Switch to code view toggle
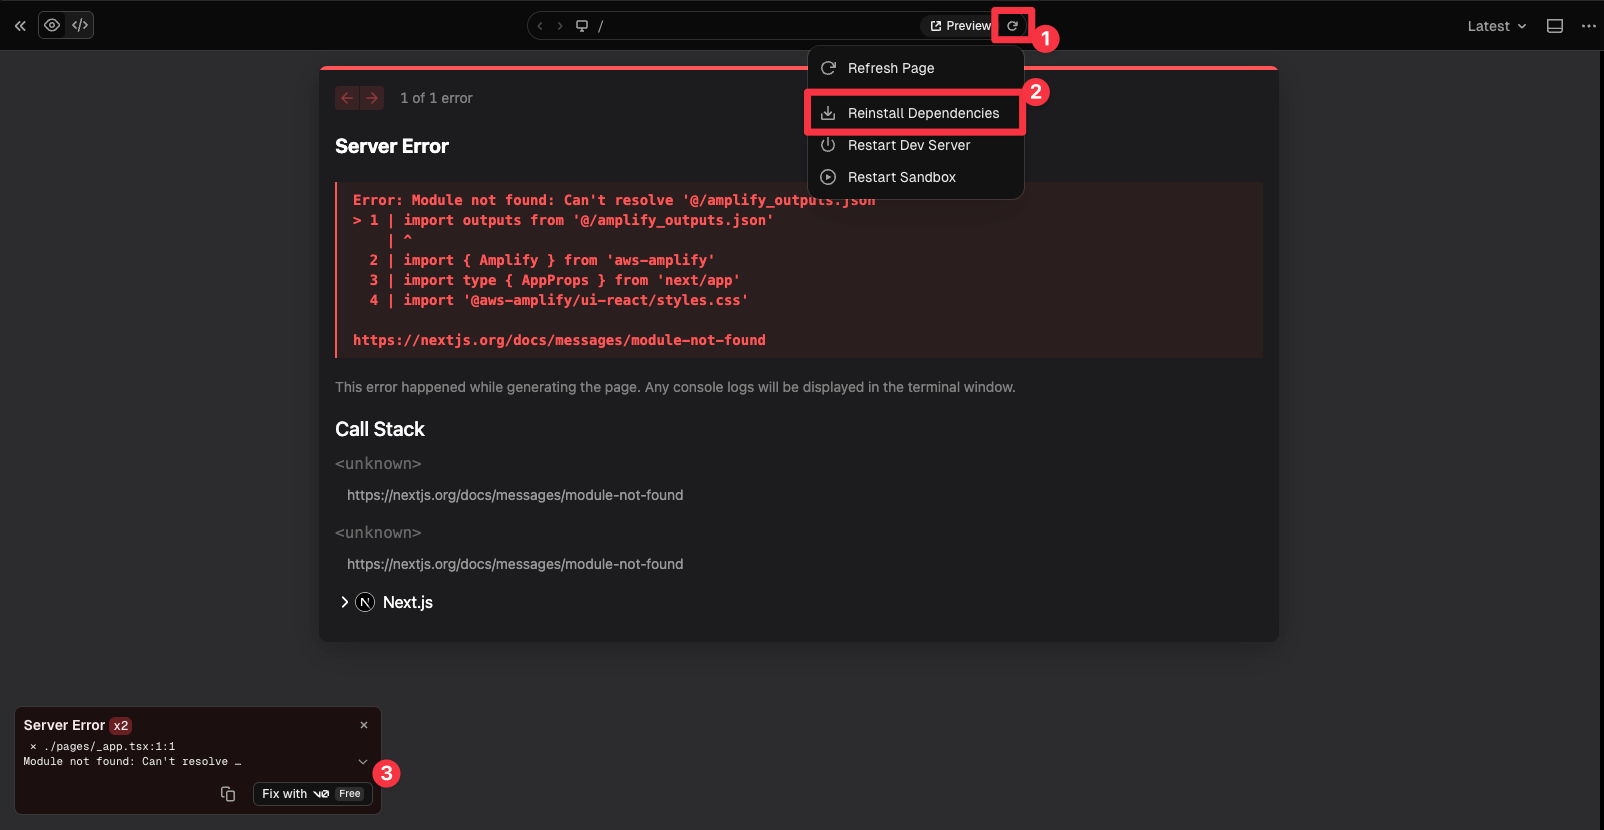The height and width of the screenshot is (830, 1604). 80,25
